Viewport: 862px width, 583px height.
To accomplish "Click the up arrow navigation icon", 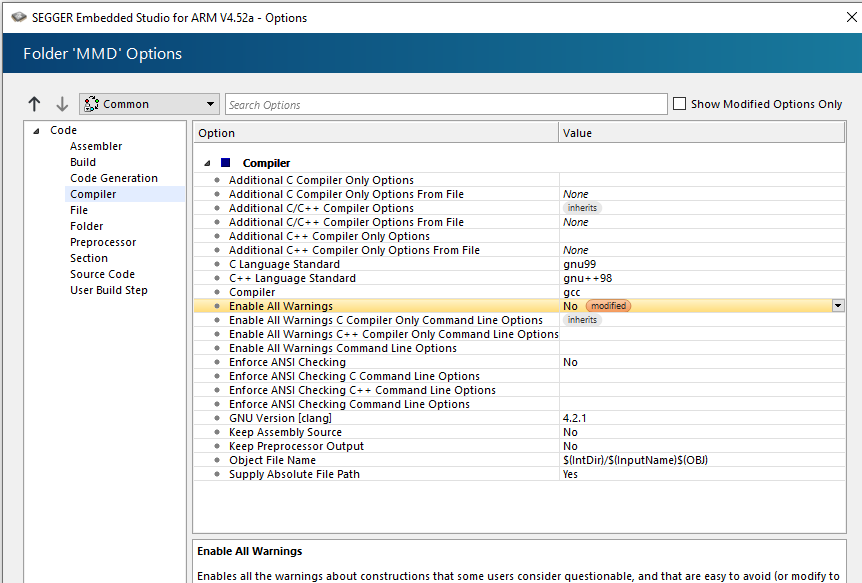I will click(34, 104).
